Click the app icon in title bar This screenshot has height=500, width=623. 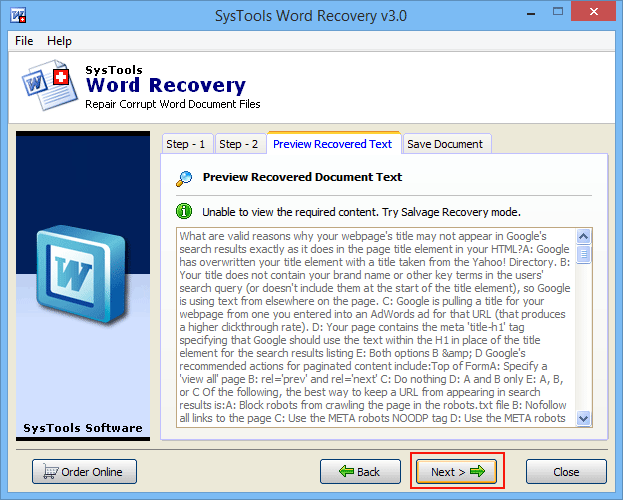tap(18, 16)
